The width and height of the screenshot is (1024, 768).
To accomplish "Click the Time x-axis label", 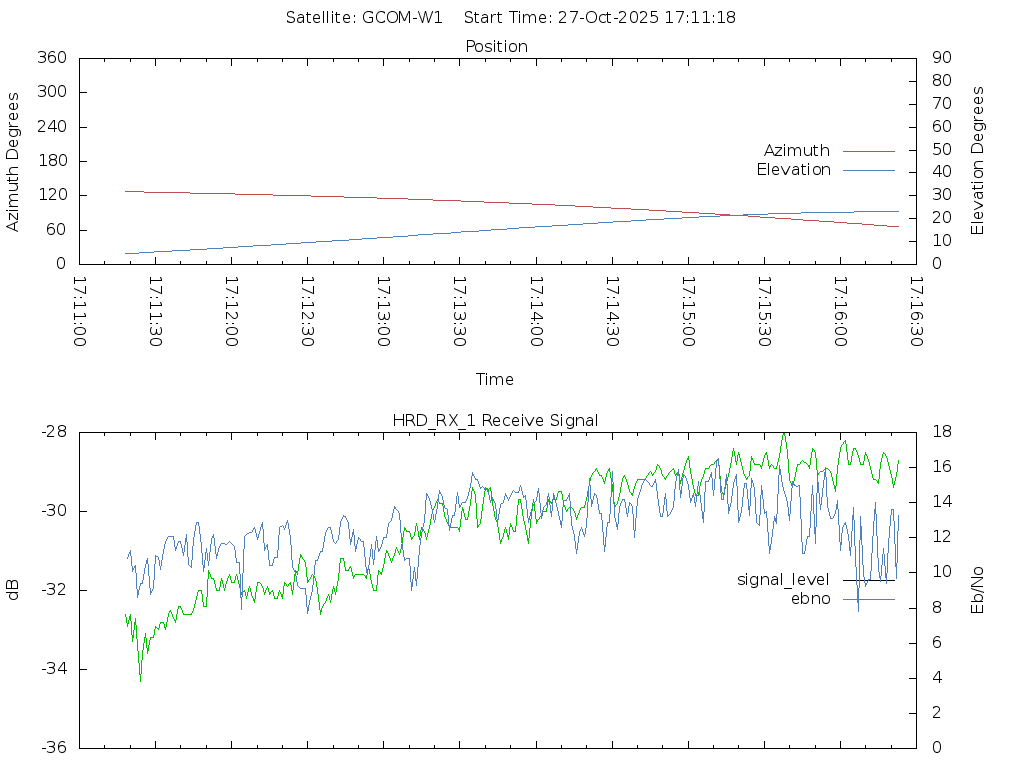I will pos(495,380).
